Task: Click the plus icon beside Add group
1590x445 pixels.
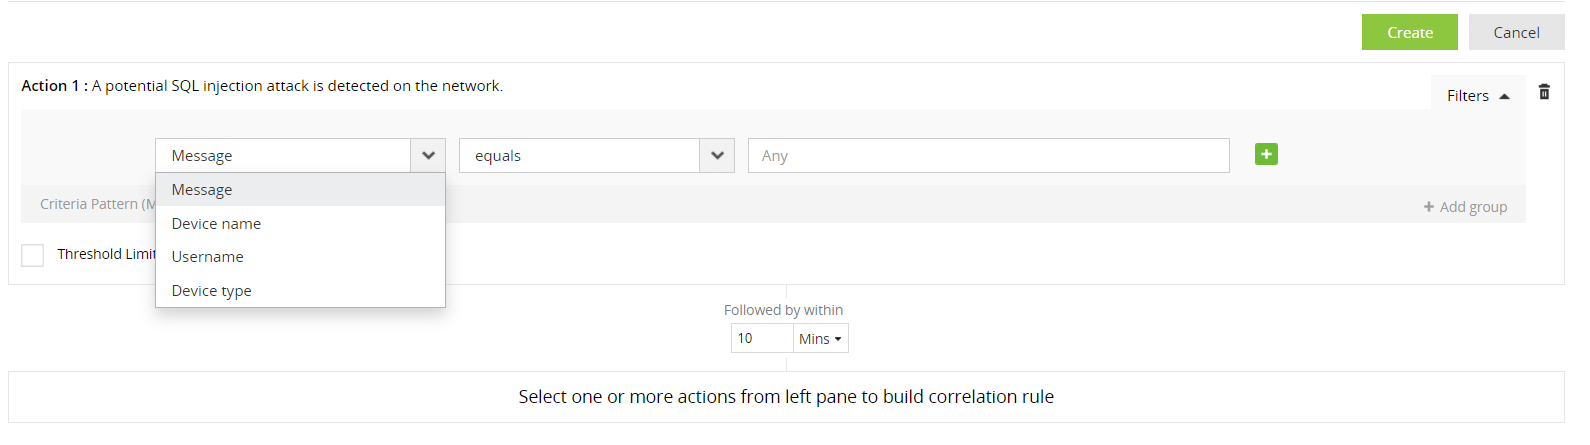Action: coord(1429,207)
